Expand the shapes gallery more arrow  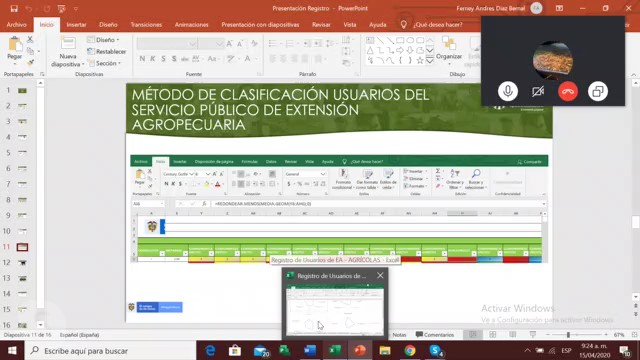430,61
